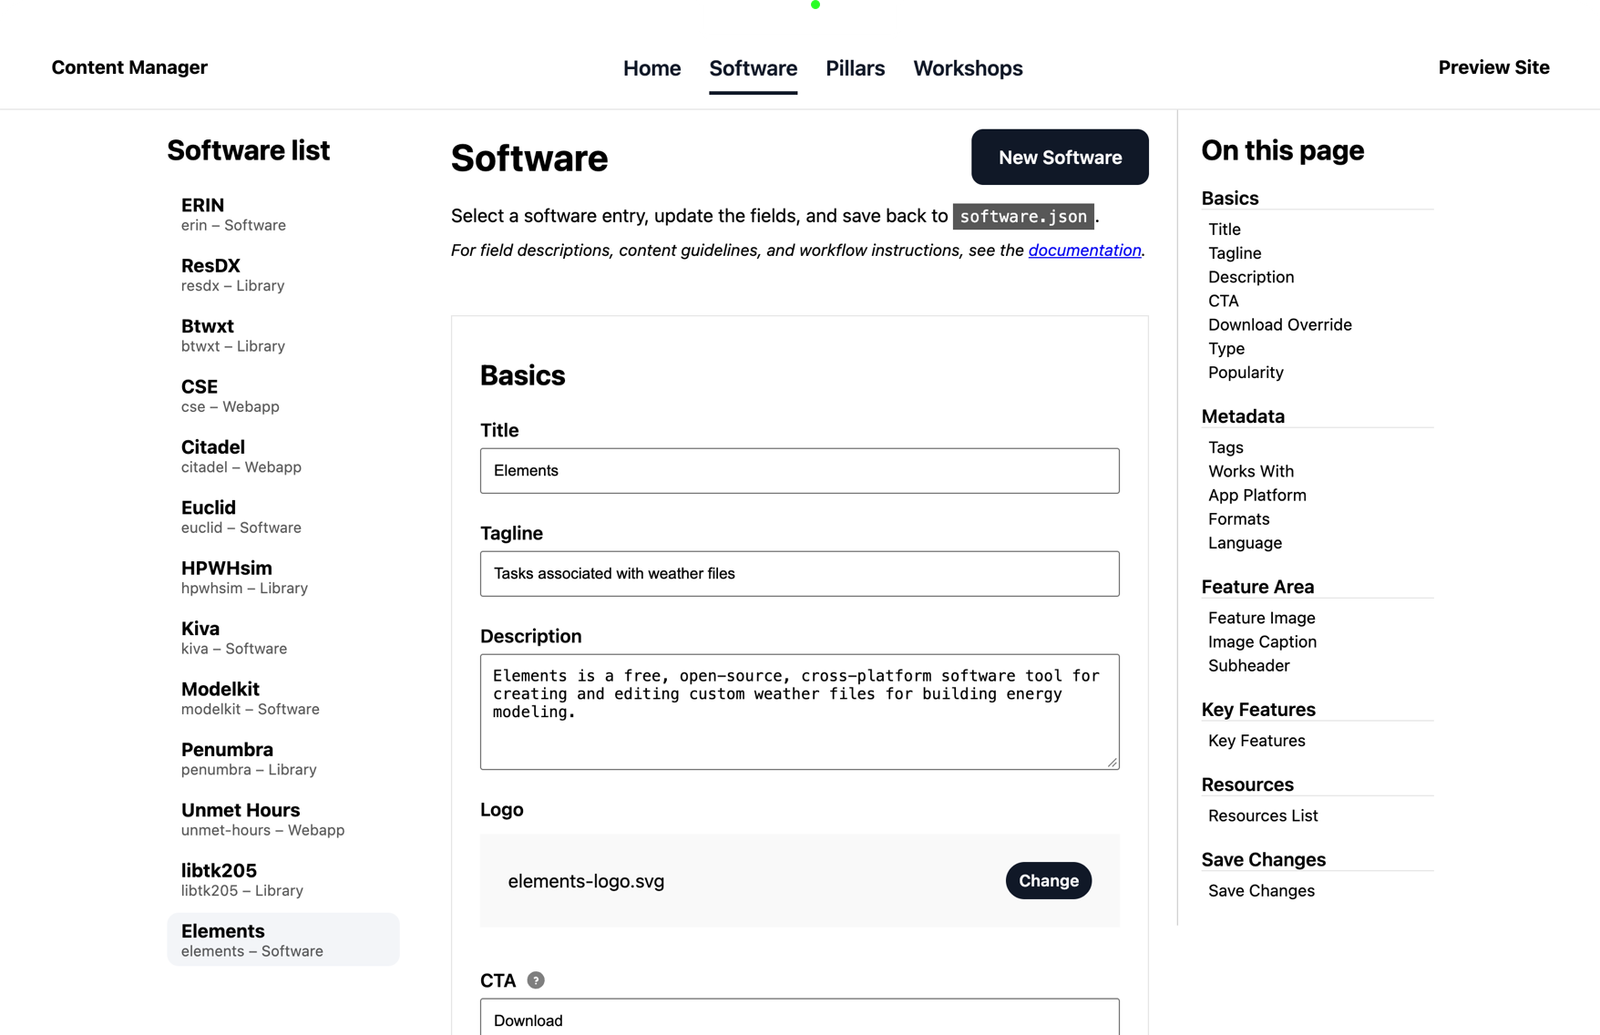This screenshot has width=1600, height=1035.
Task: Click the Content Manager title
Action: [130, 67]
